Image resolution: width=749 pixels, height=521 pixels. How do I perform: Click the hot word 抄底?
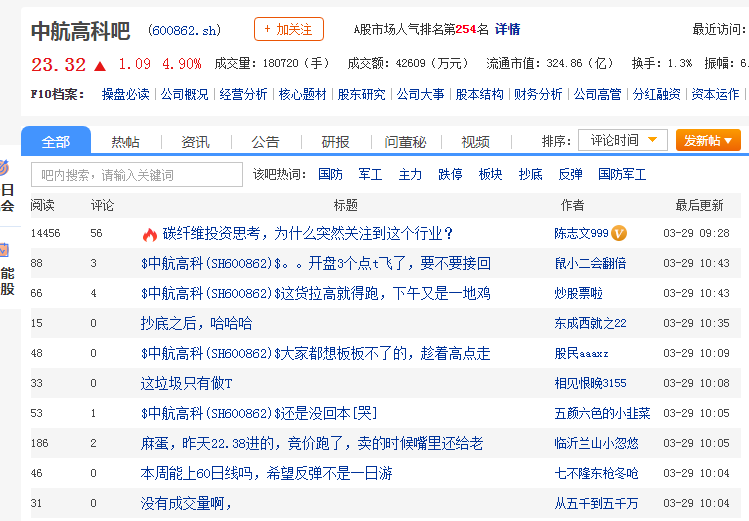click(x=531, y=174)
